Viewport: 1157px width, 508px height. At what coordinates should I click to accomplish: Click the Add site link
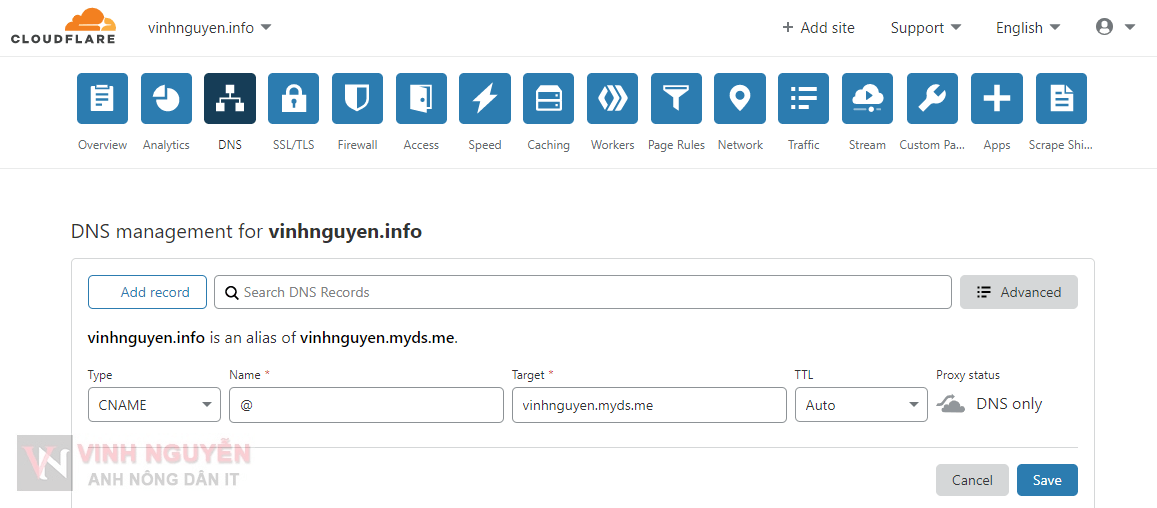pos(818,27)
